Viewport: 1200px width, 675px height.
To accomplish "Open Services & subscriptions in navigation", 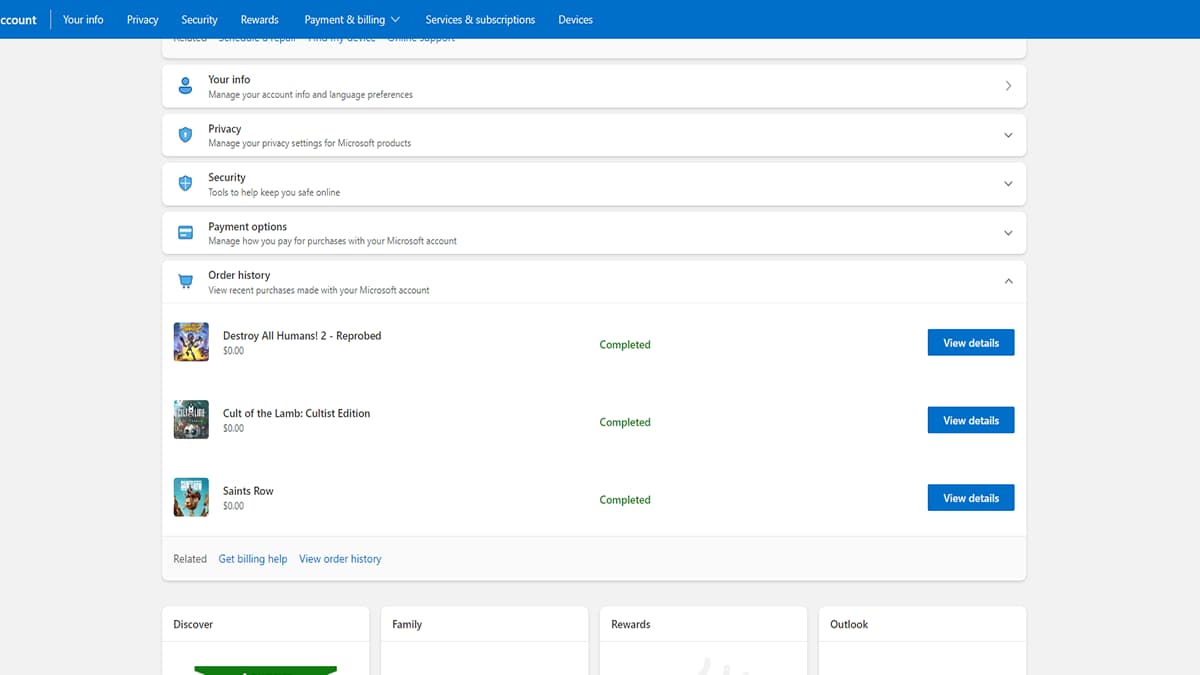I will tap(480, 19).
